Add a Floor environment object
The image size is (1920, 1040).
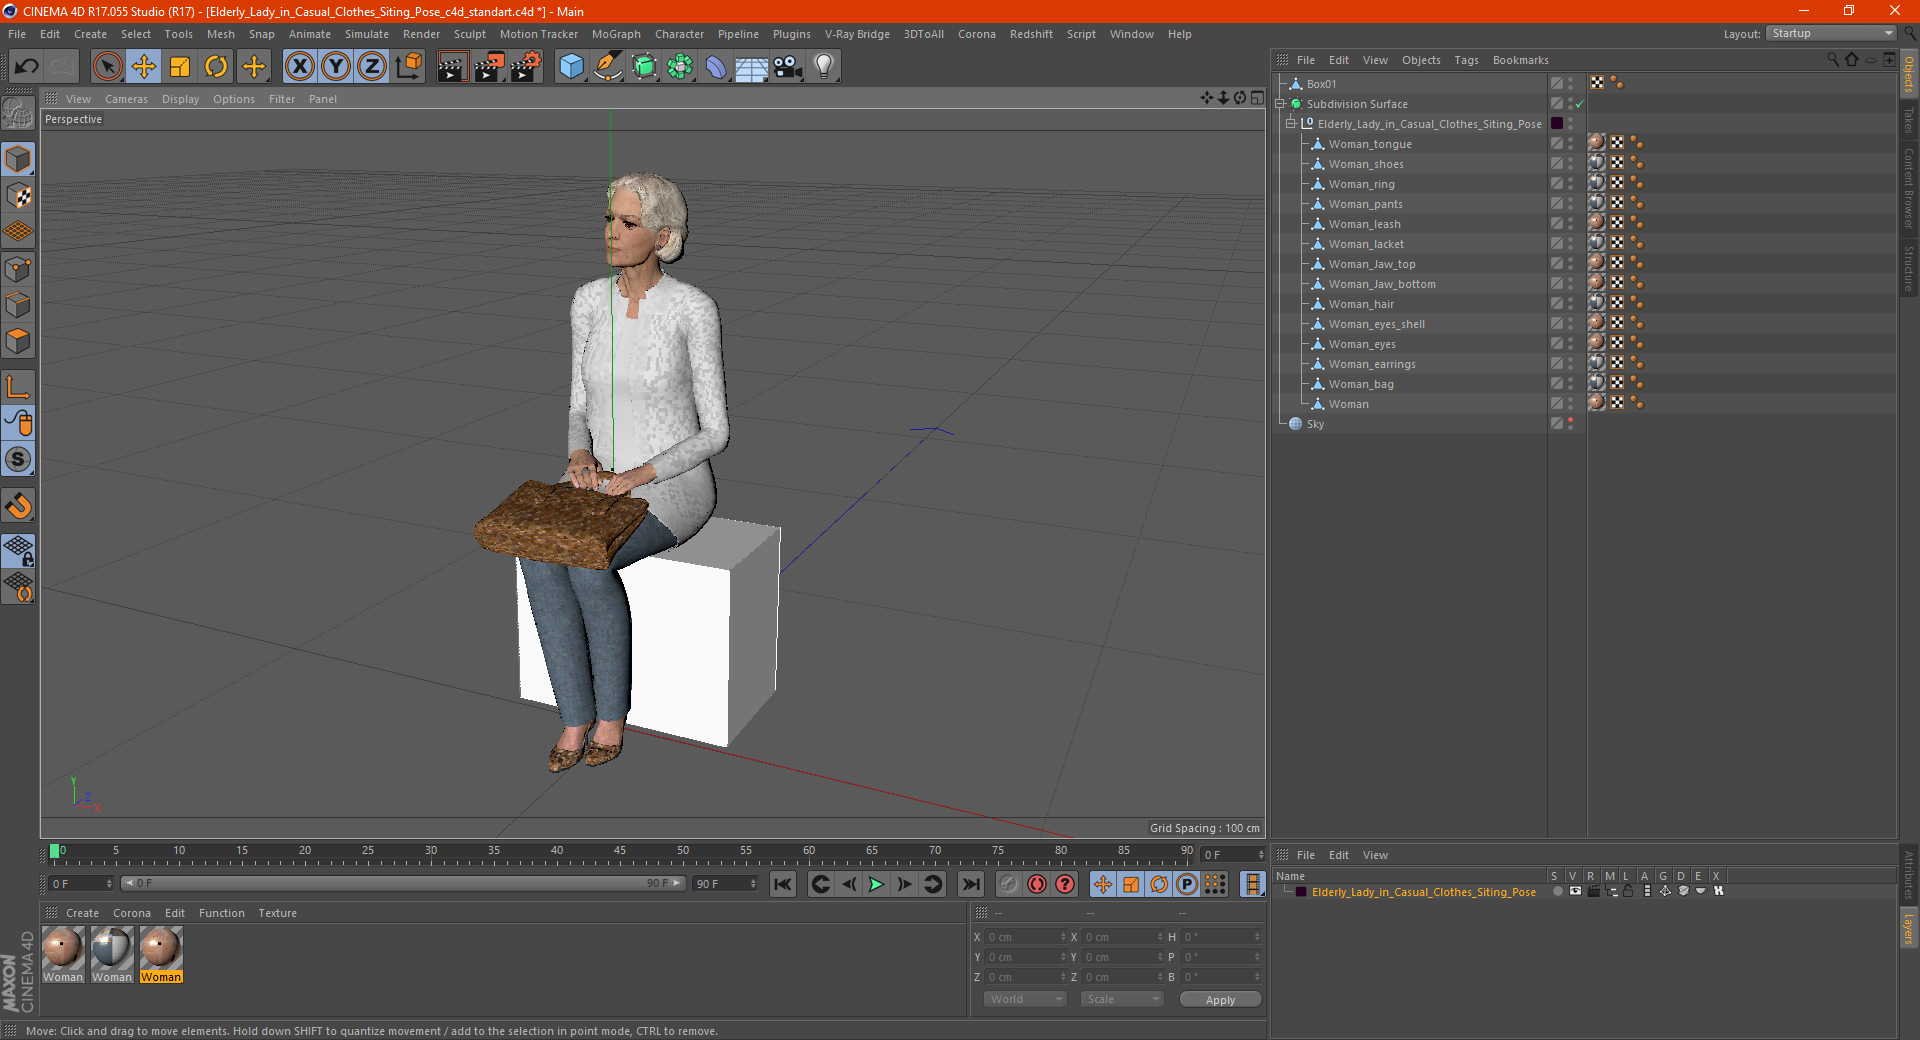tap(752, 67)
